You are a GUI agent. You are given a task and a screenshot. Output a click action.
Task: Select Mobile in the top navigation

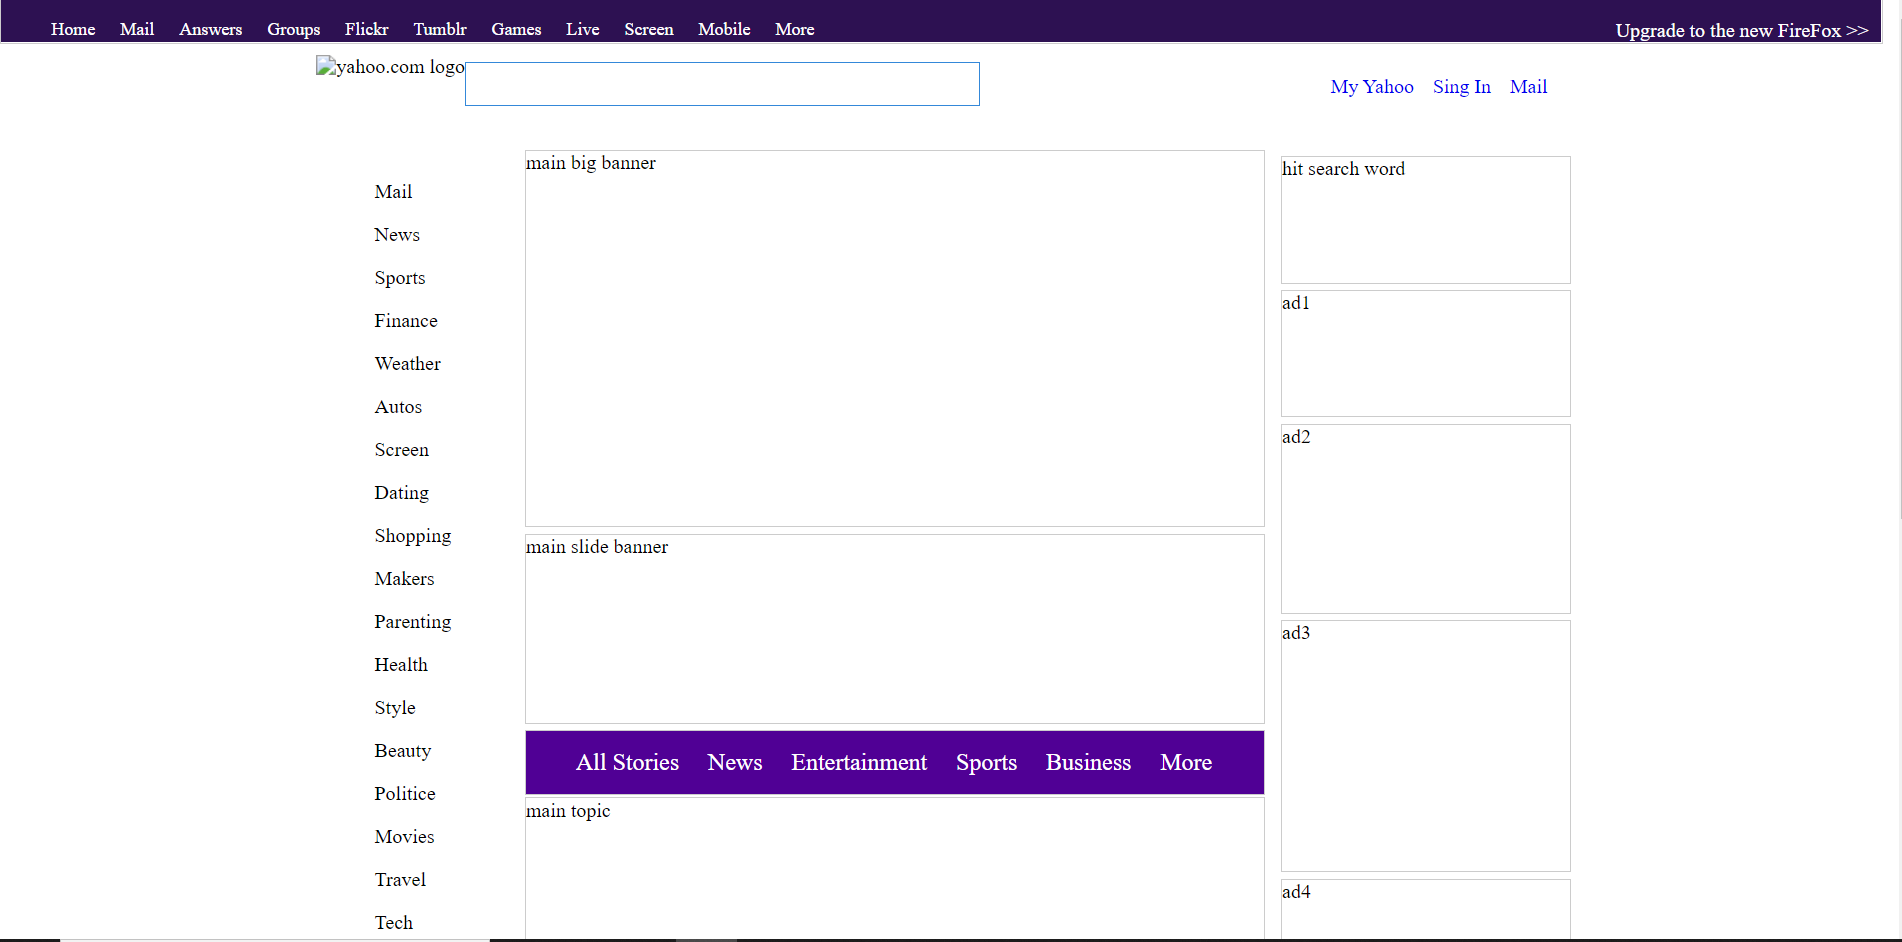pyautogui.click(x=724, y=29)
